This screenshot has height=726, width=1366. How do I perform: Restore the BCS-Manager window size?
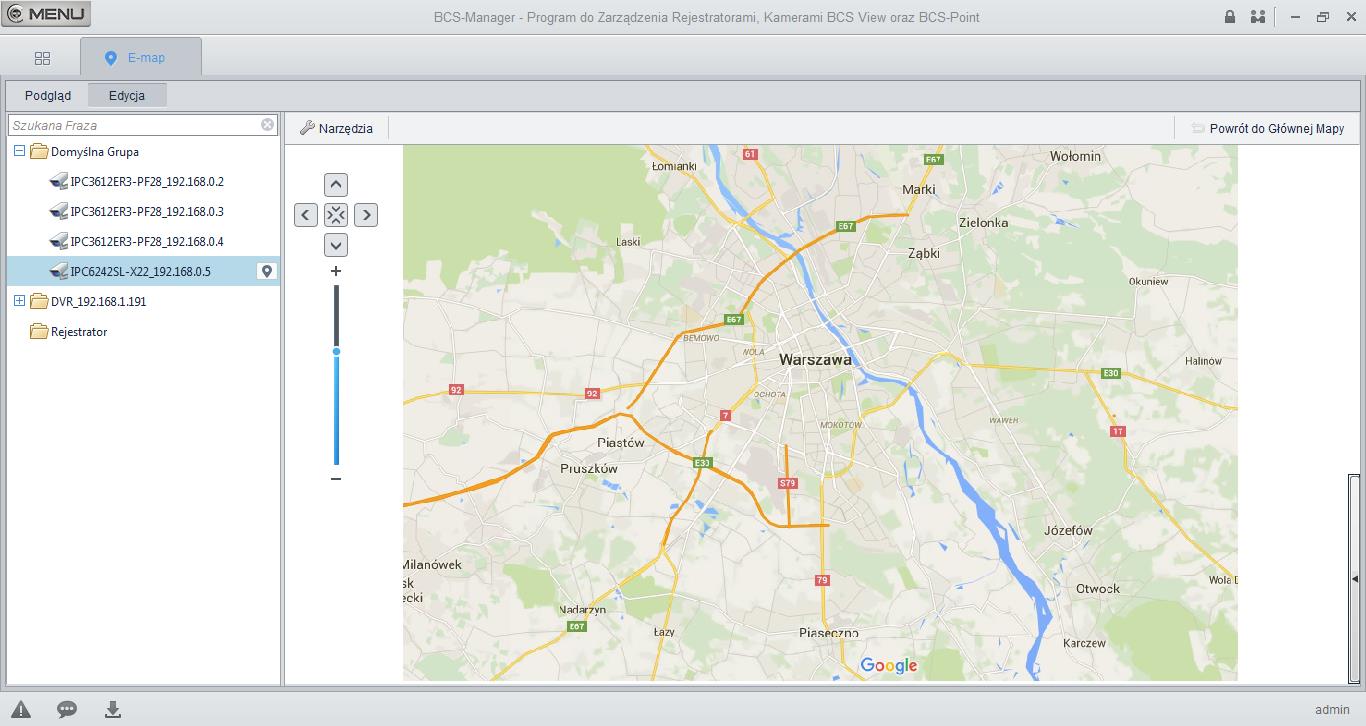(1323, 17)
